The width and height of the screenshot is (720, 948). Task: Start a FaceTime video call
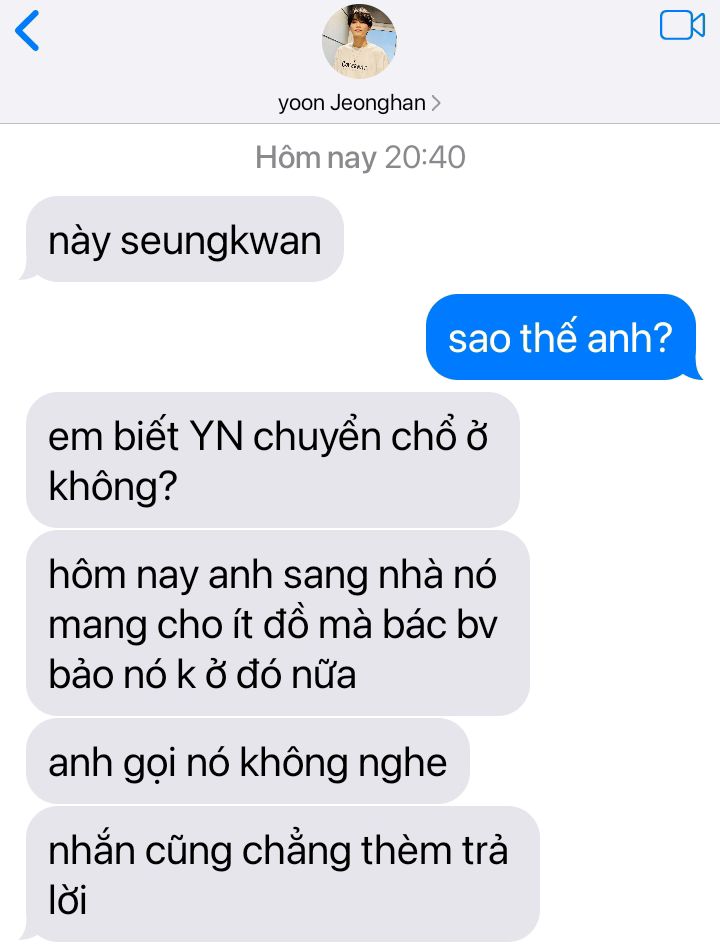pyautogui.click(x=682, y=25)
